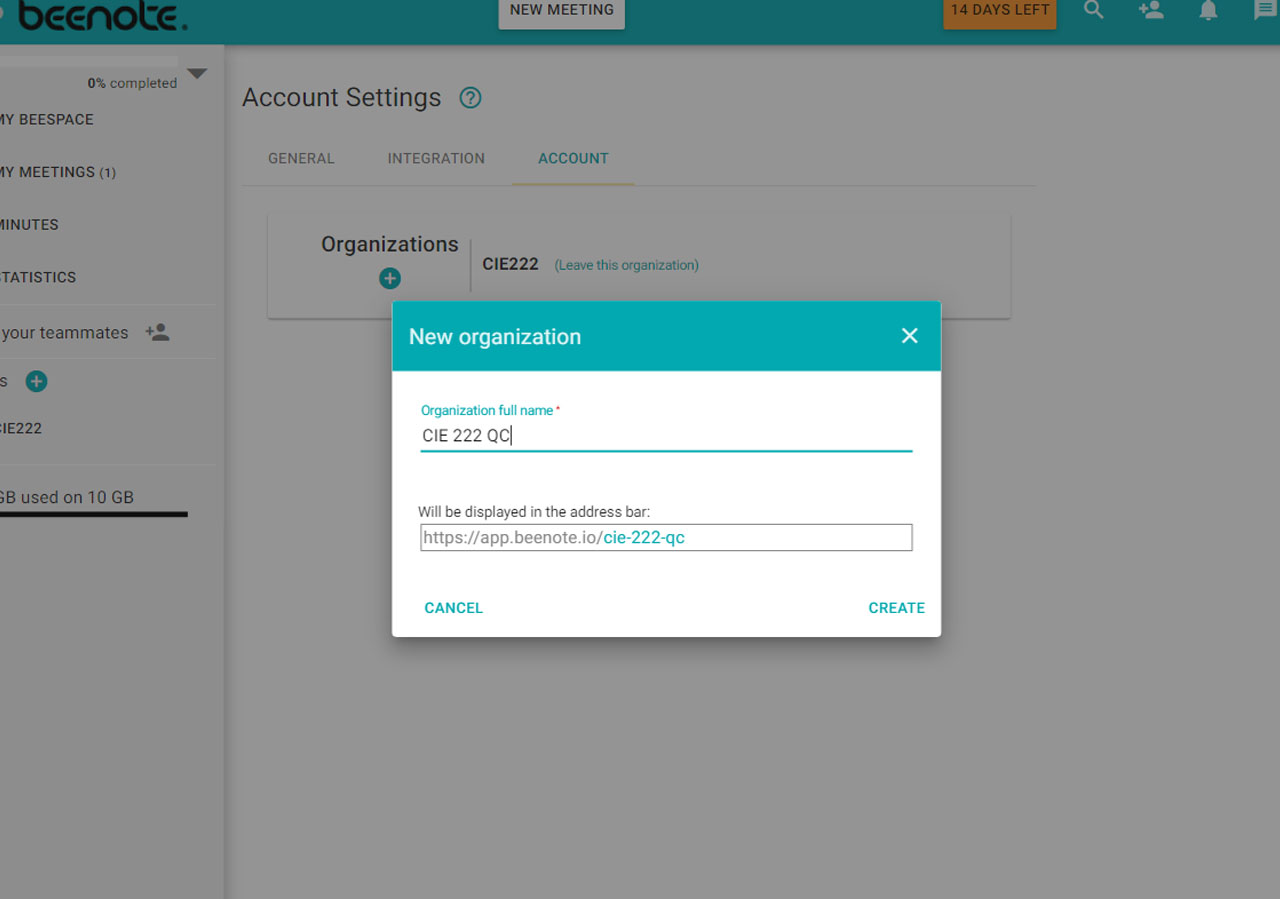Open Minutes in sidebar
This screenshot has width=1280, height=899.
point(29,225)
